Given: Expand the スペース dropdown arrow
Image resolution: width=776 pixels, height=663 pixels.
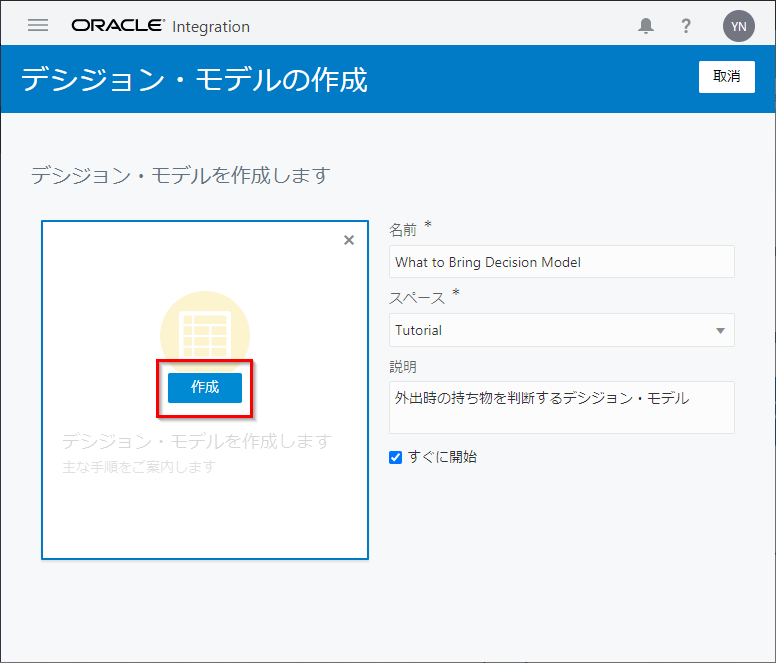Looking at the screenshot, I should (720, 330).
